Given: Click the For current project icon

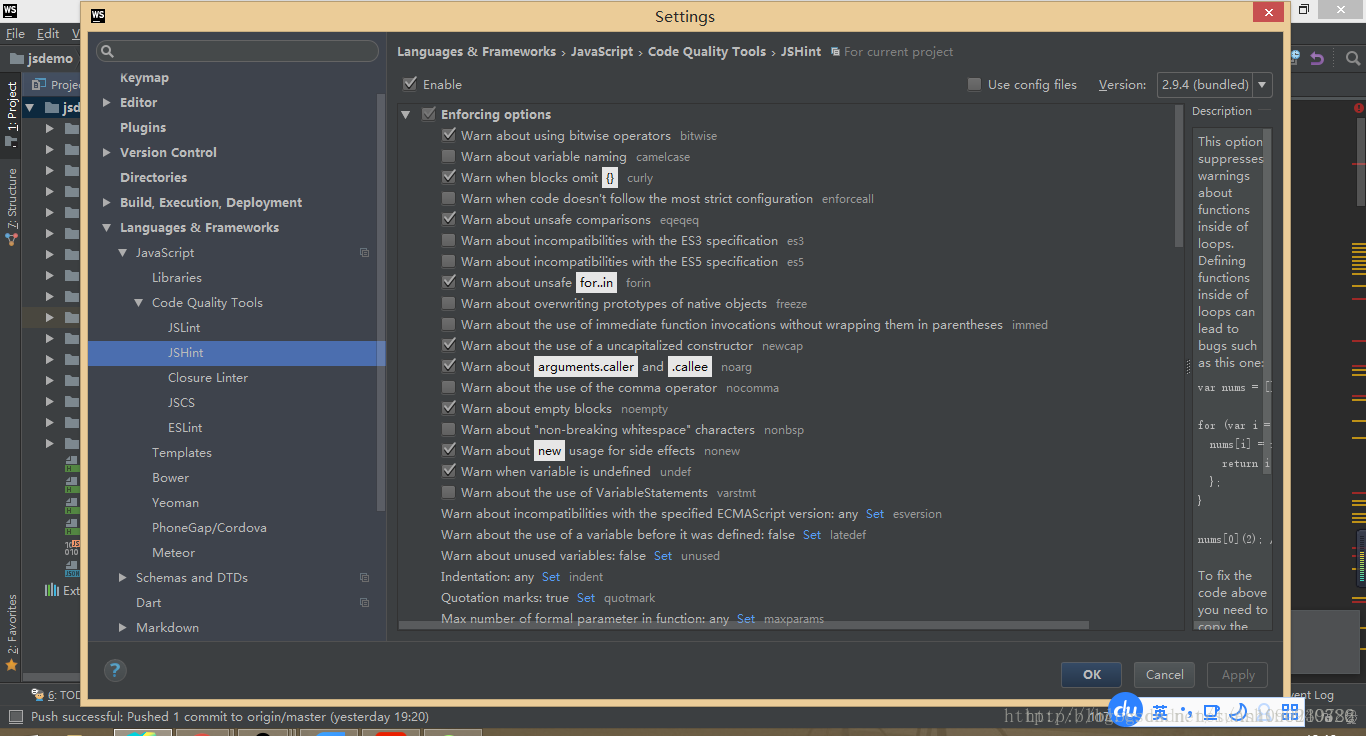Looking at the screenshot, I should pyautogui.click(x=835, y=52).
